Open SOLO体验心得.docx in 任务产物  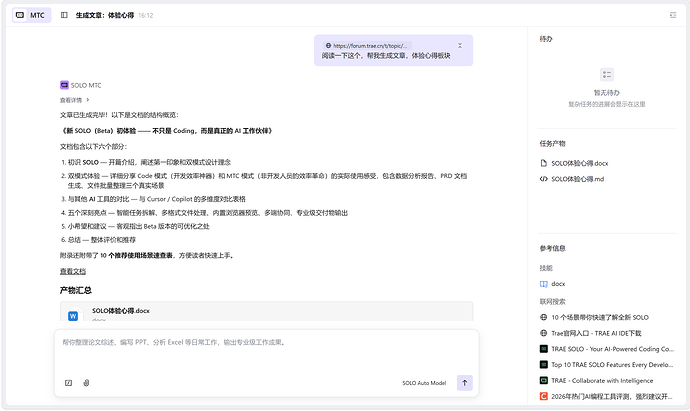pos(580,163)
